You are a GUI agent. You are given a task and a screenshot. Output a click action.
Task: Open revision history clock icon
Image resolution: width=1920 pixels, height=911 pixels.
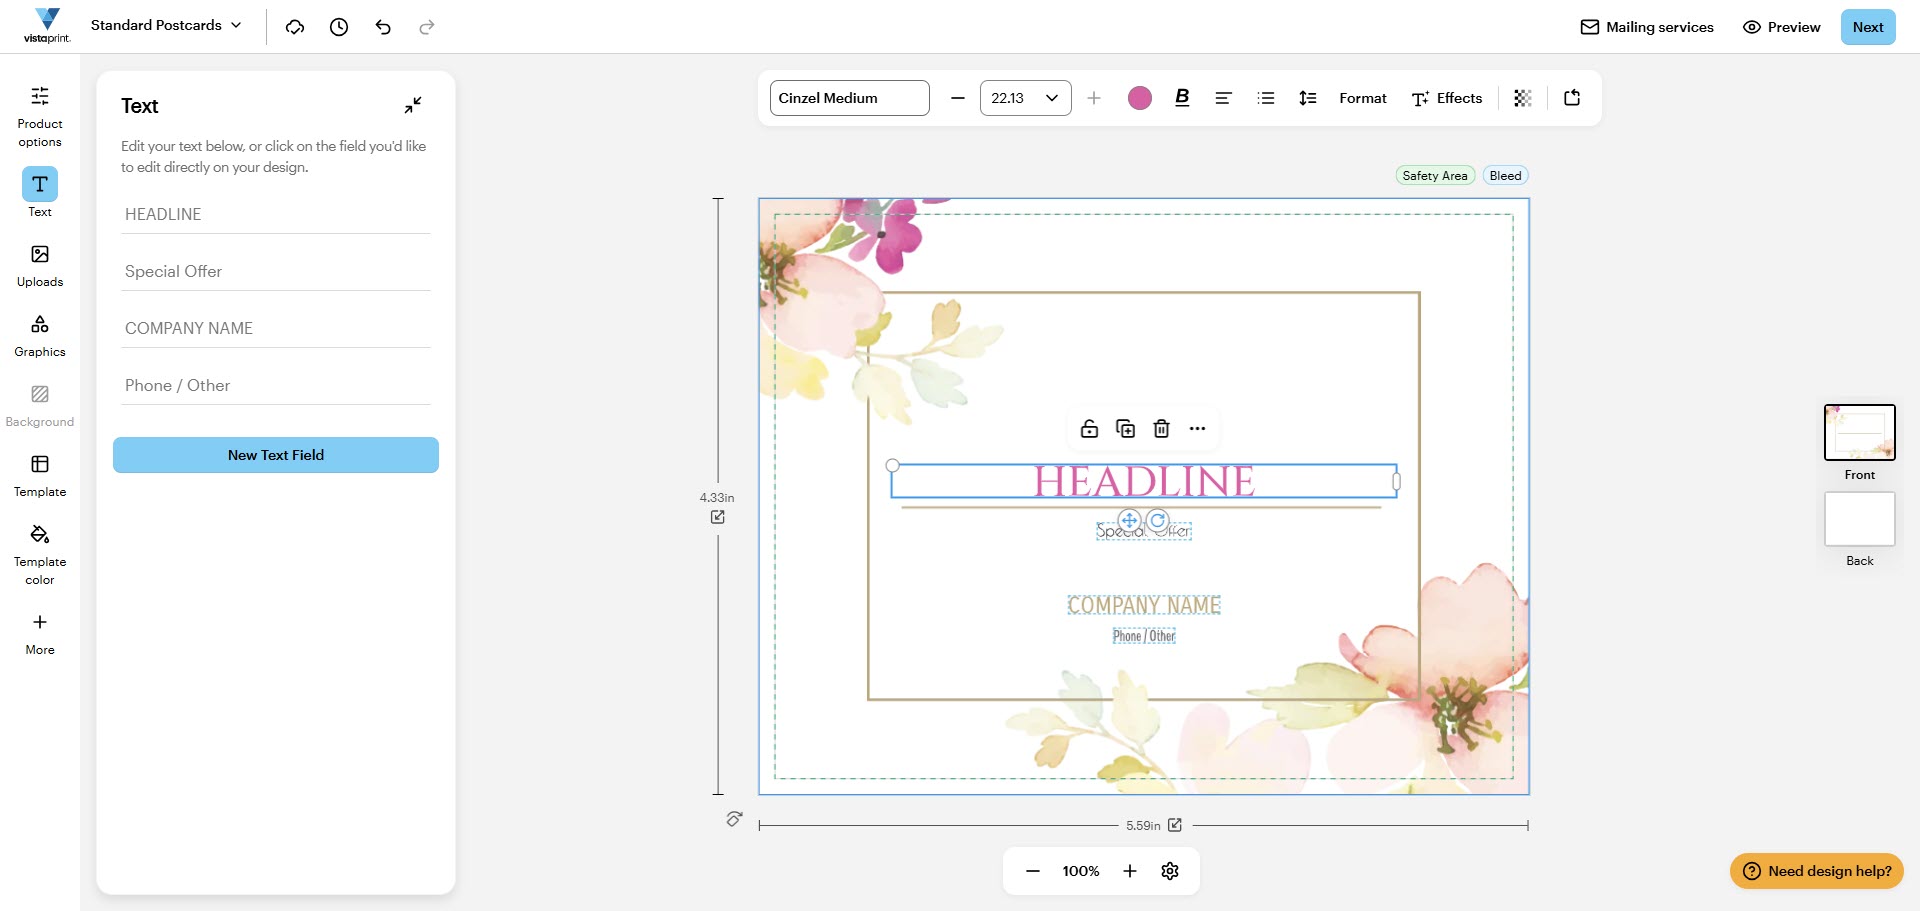point(339,27)
